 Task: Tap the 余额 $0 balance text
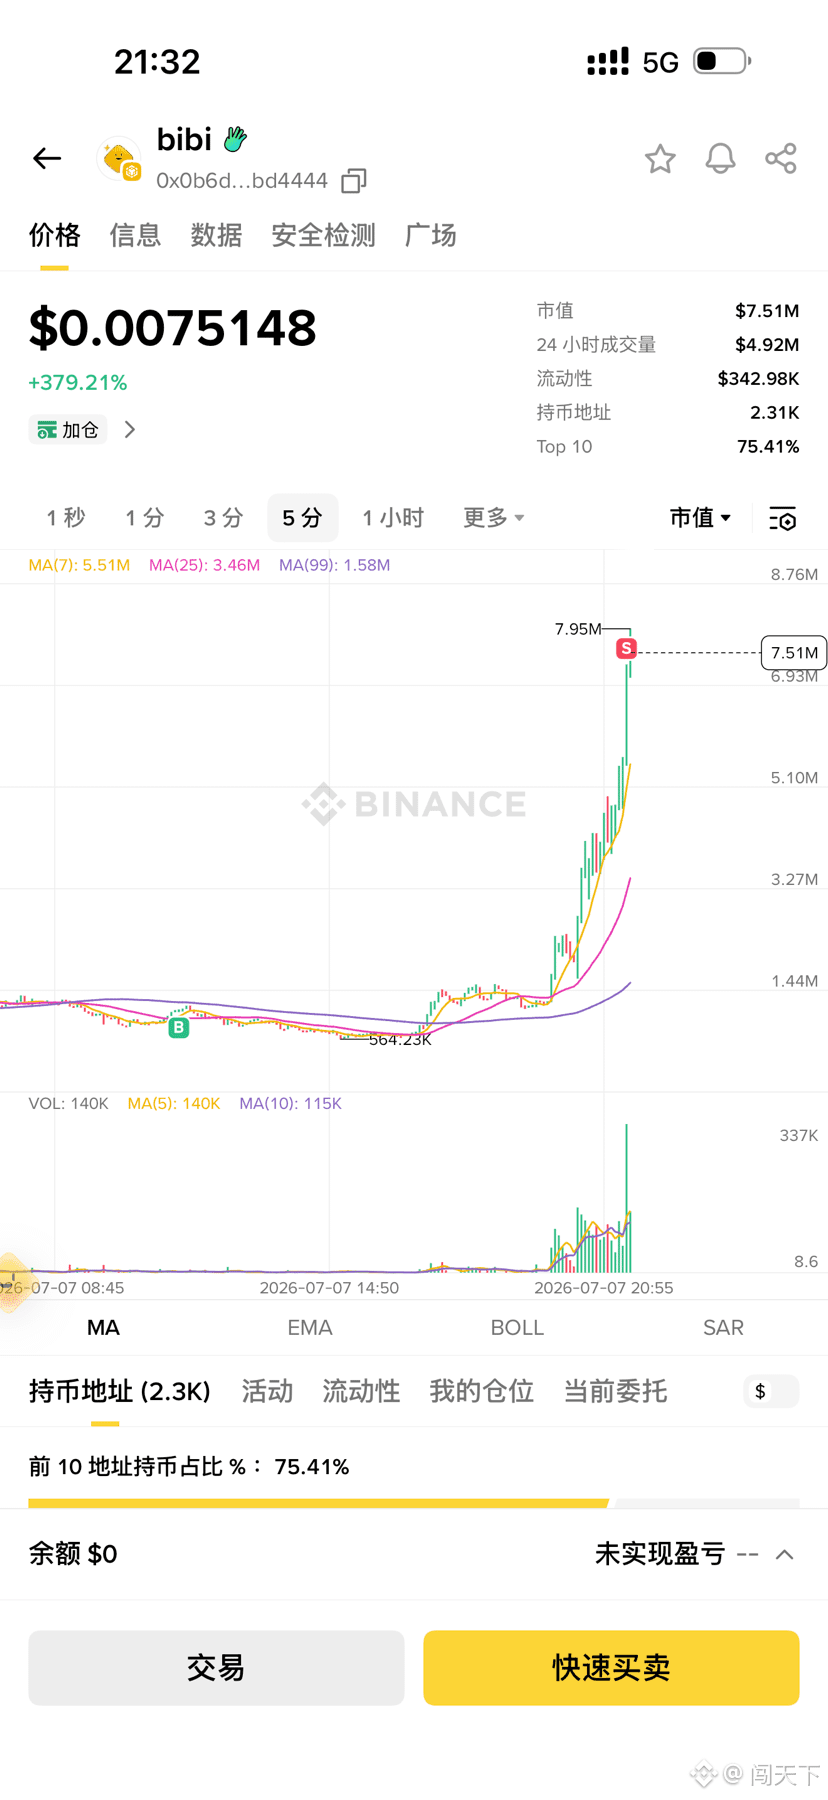[73, 1554]
